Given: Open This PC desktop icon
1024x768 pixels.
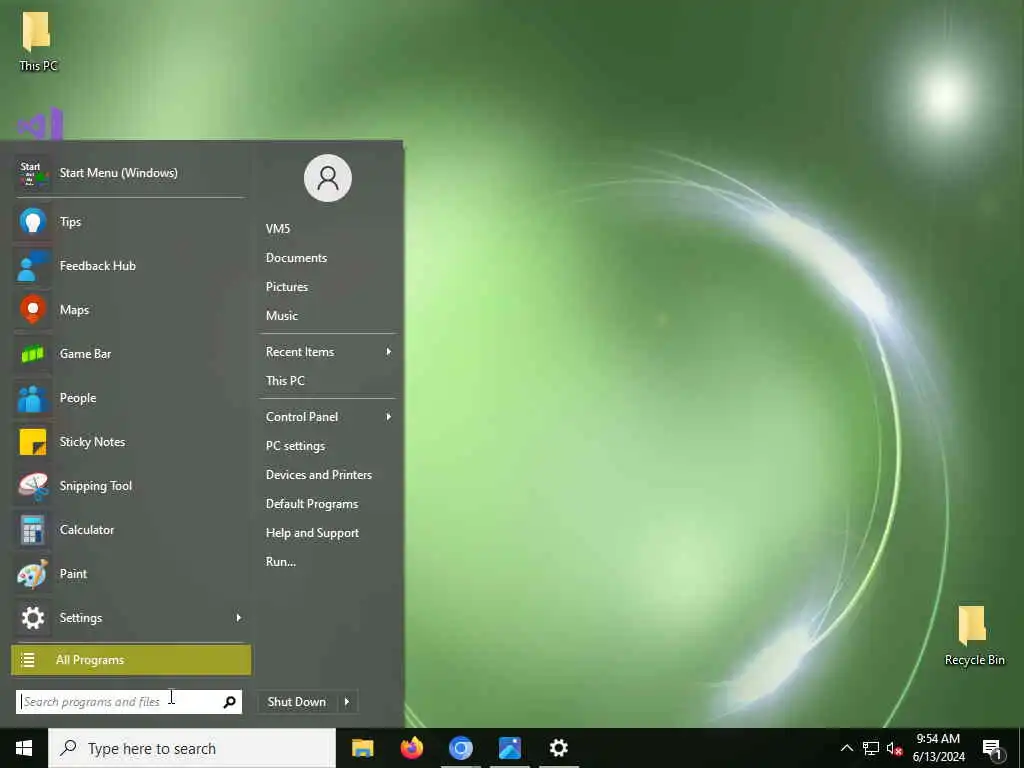Looking at the screenshot, I should tap(37, 40).
